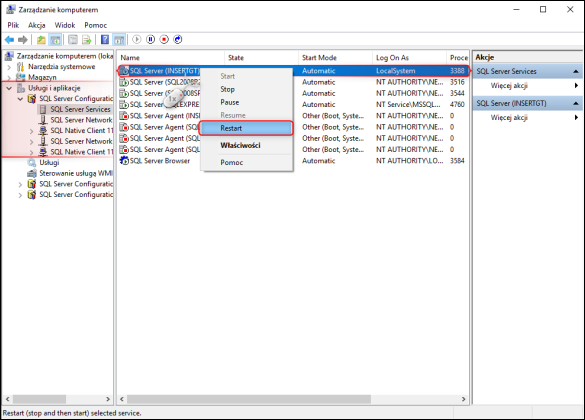Viewport: 585px width, 420px height.
Task: Click the Sterowanie usługą WMI icon
Action: pyautogui.click(x=32, y=173)
